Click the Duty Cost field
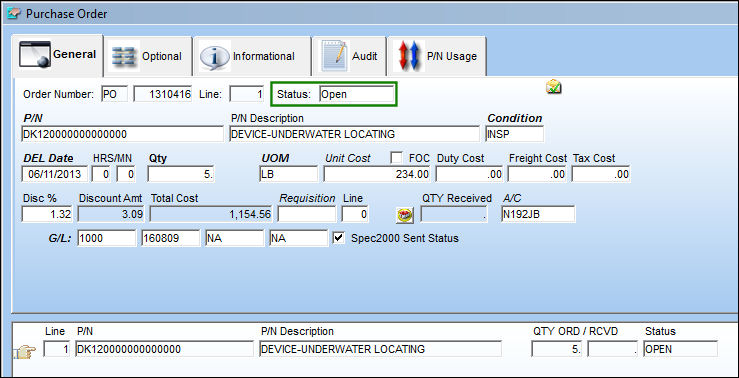Viewport: 739px width, 378px height. (469, 174)
